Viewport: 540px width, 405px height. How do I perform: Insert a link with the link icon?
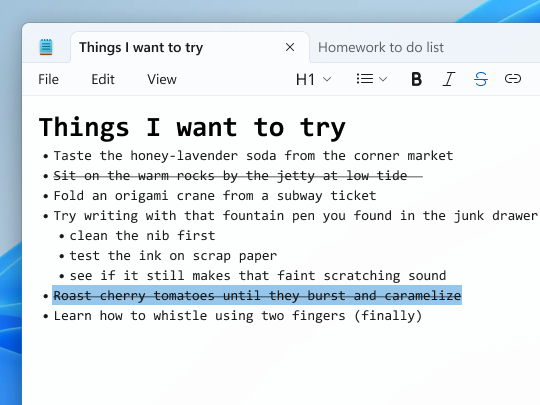tap(513, 79)
